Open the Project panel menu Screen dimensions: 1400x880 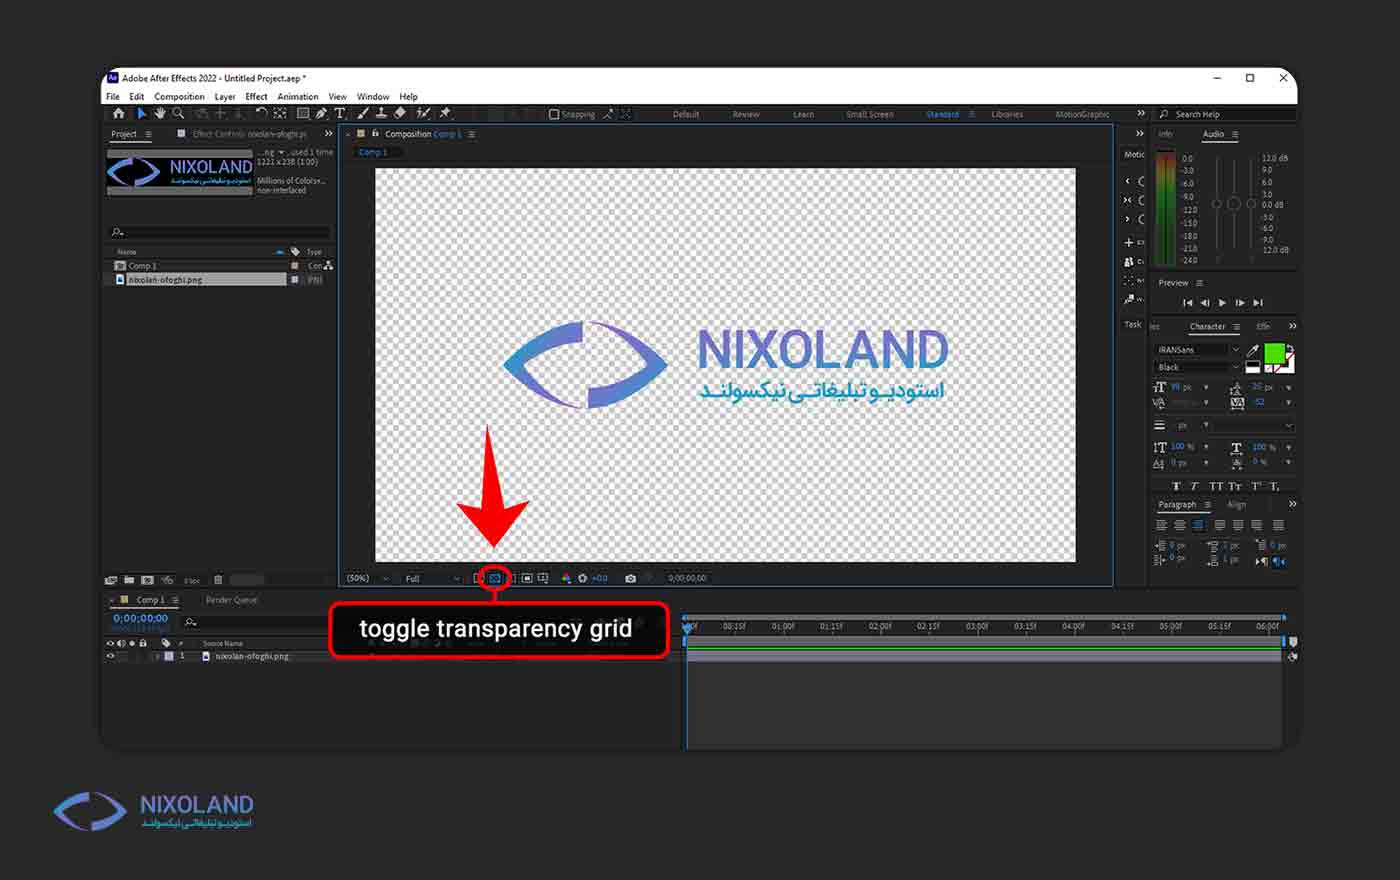coord(148,134)
